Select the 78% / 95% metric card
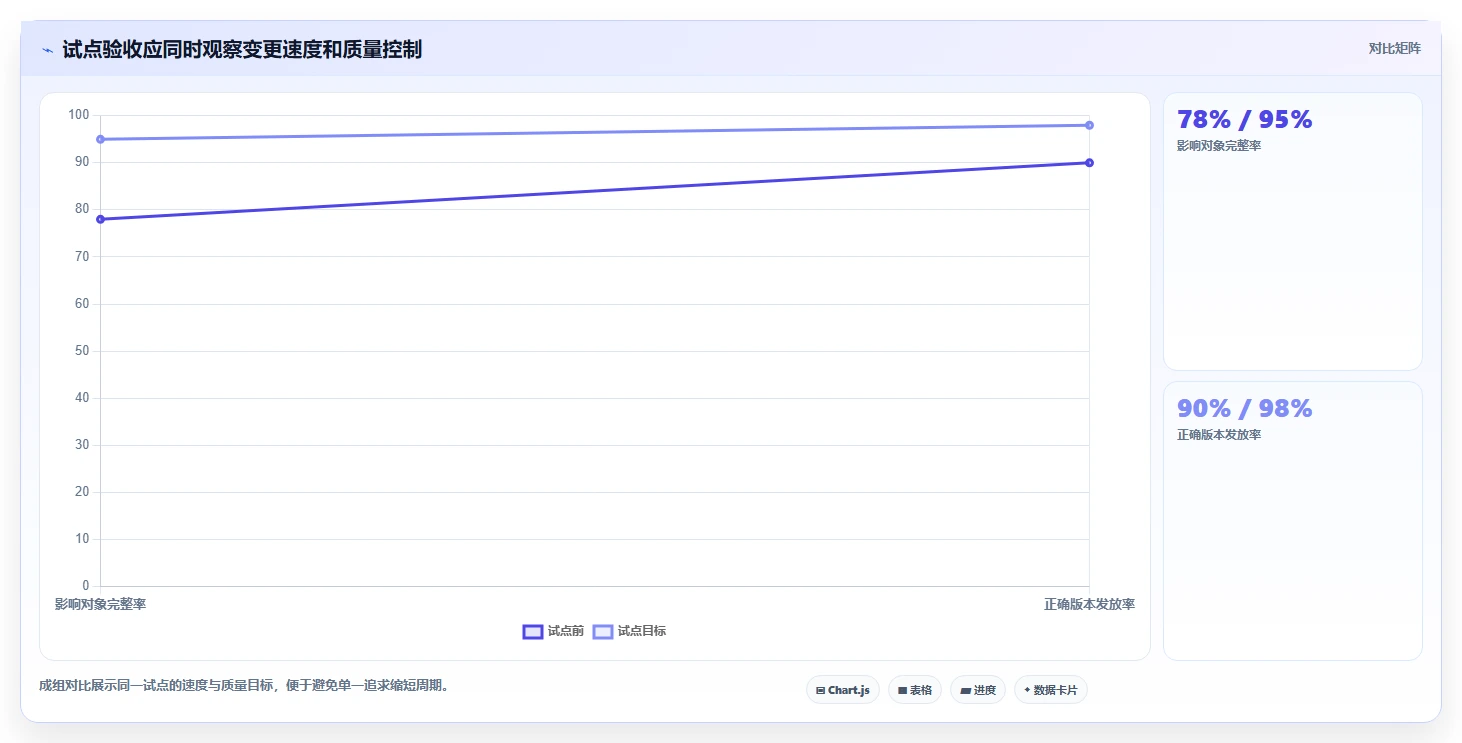1462x743 pixels. coord(1293,232)
